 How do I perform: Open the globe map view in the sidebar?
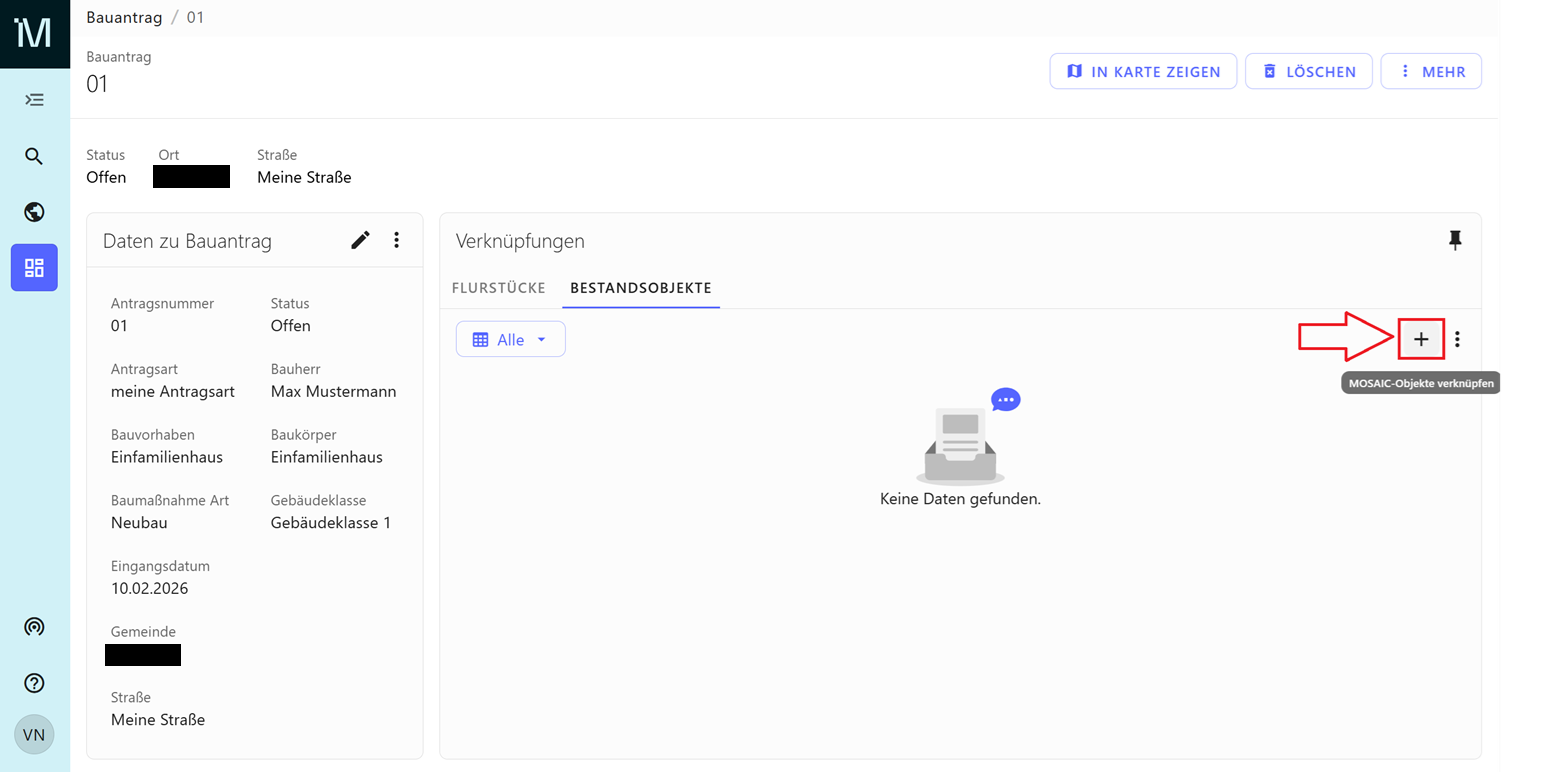34,212
